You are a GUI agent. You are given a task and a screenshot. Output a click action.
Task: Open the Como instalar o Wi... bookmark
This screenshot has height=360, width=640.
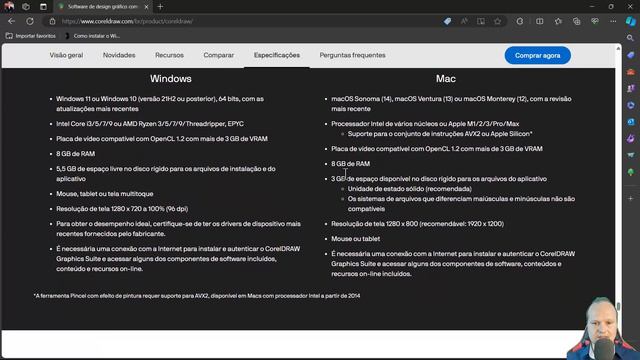[x=92, y=36]
